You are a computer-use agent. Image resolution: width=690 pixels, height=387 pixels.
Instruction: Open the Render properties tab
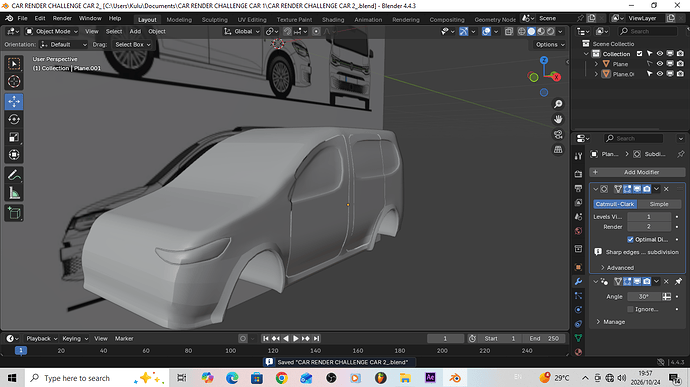point(578,174)
